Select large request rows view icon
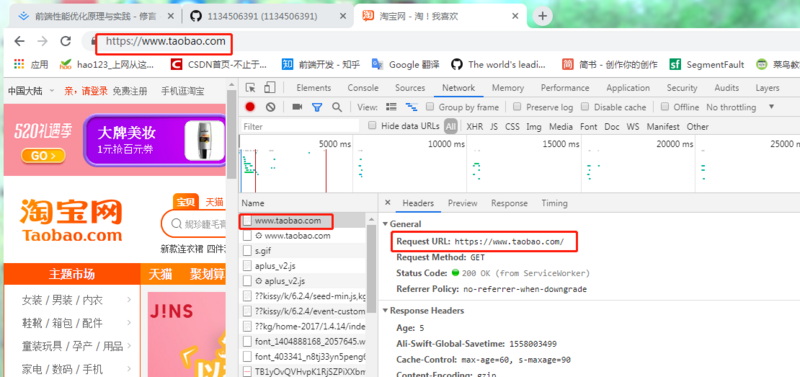This screenshot has height=377, width=800. (391, 107)
